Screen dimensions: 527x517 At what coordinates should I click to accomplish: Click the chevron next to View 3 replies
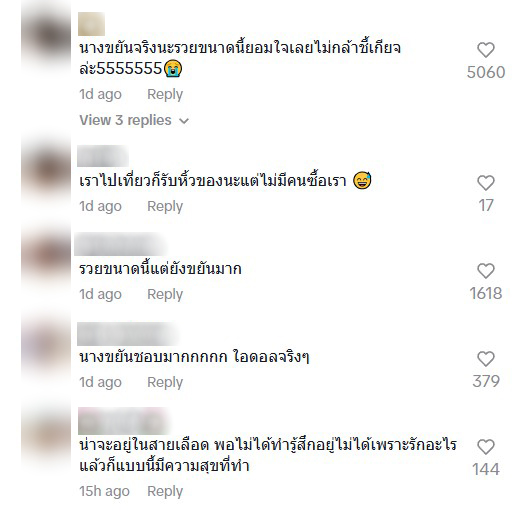tap(184, 121)
